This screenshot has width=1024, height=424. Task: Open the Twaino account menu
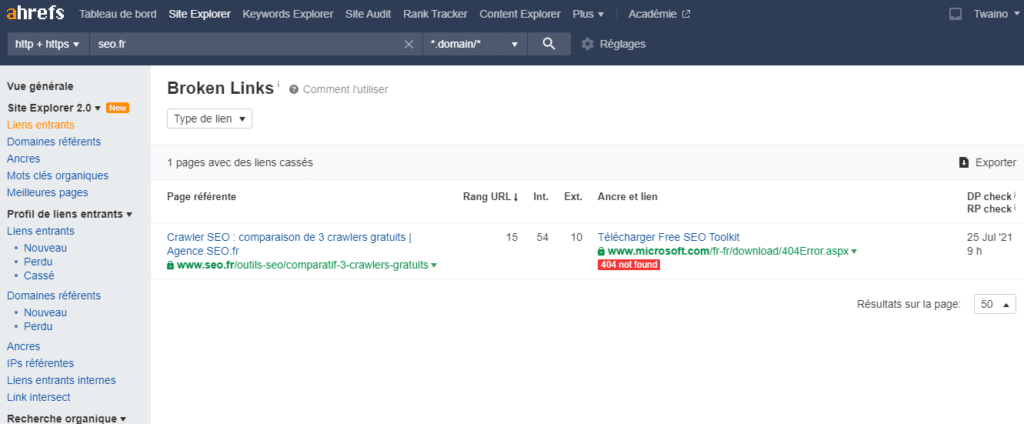point(997,14)
